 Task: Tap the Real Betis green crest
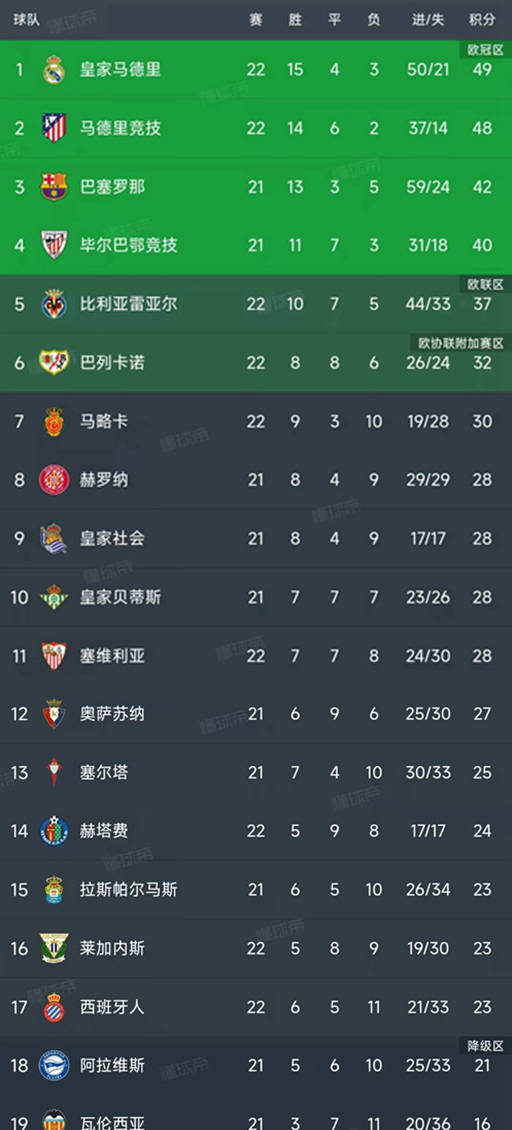coord(53,597)
